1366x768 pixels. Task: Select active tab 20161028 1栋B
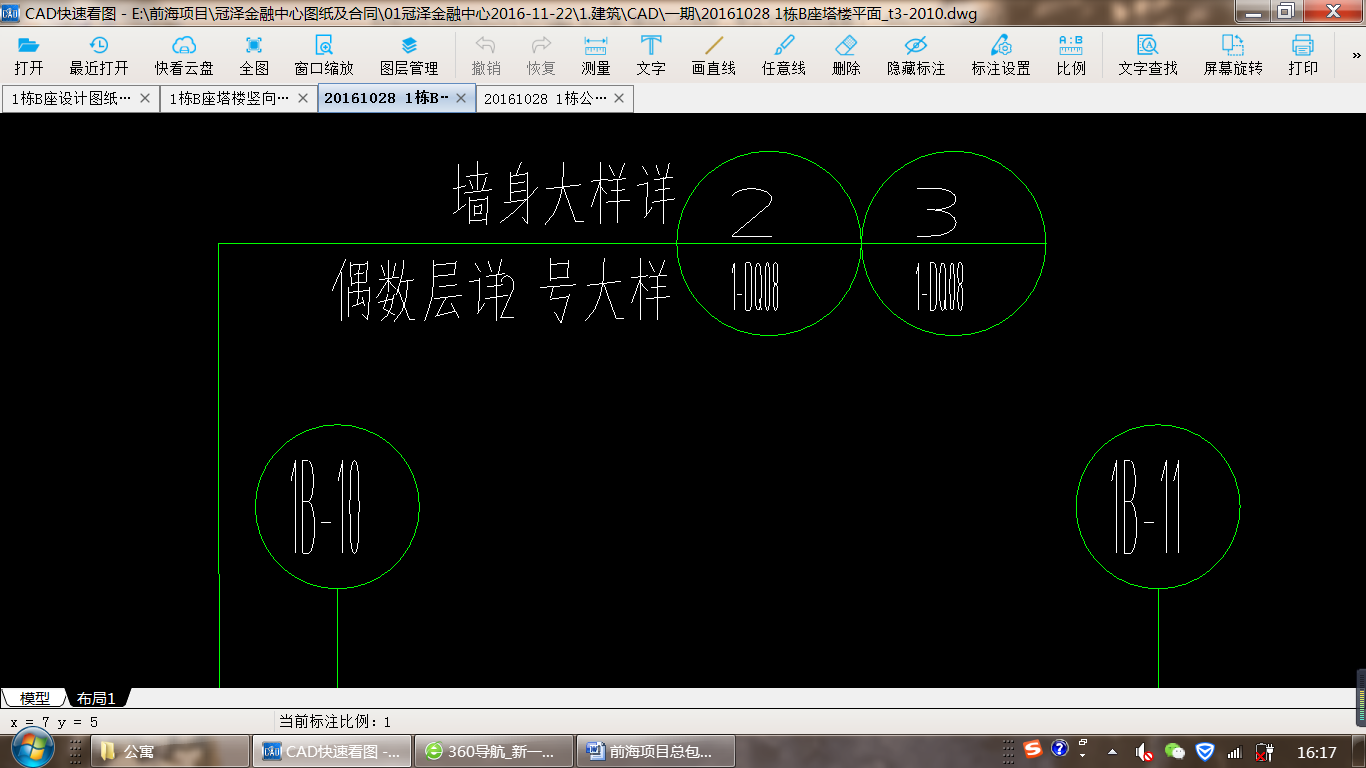tap(386, 98)
